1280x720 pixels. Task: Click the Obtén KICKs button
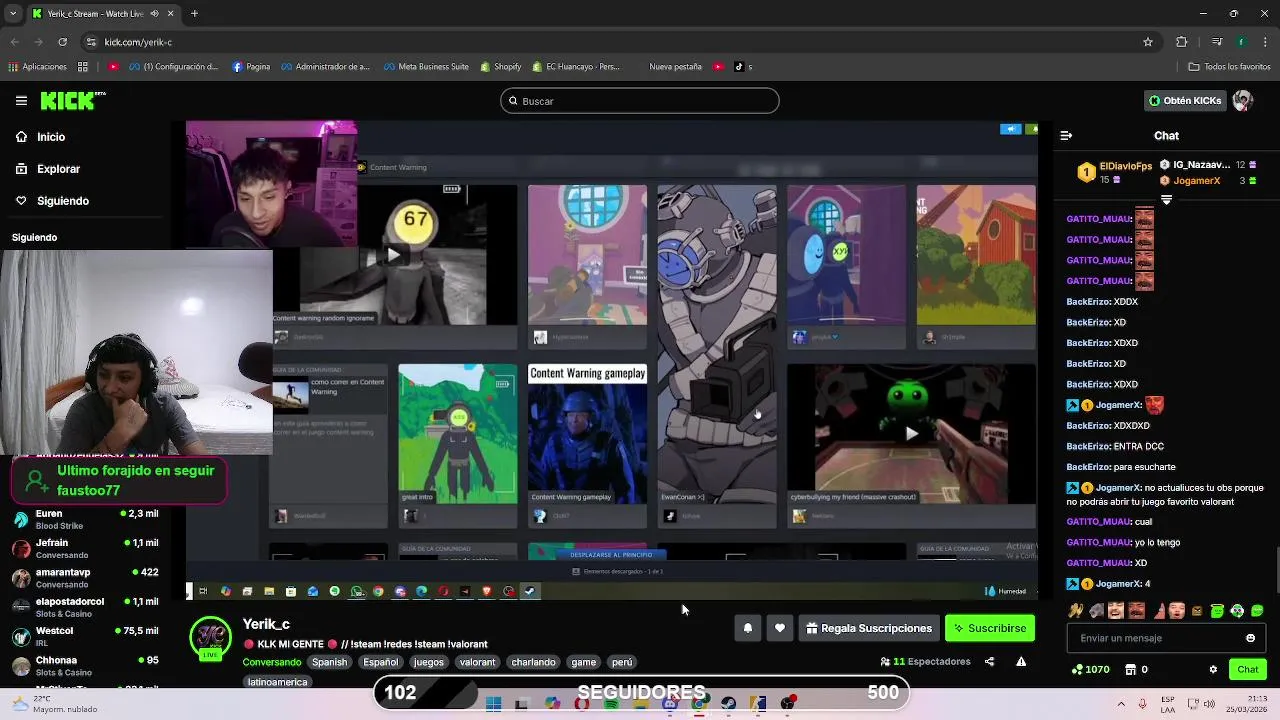1185,101
